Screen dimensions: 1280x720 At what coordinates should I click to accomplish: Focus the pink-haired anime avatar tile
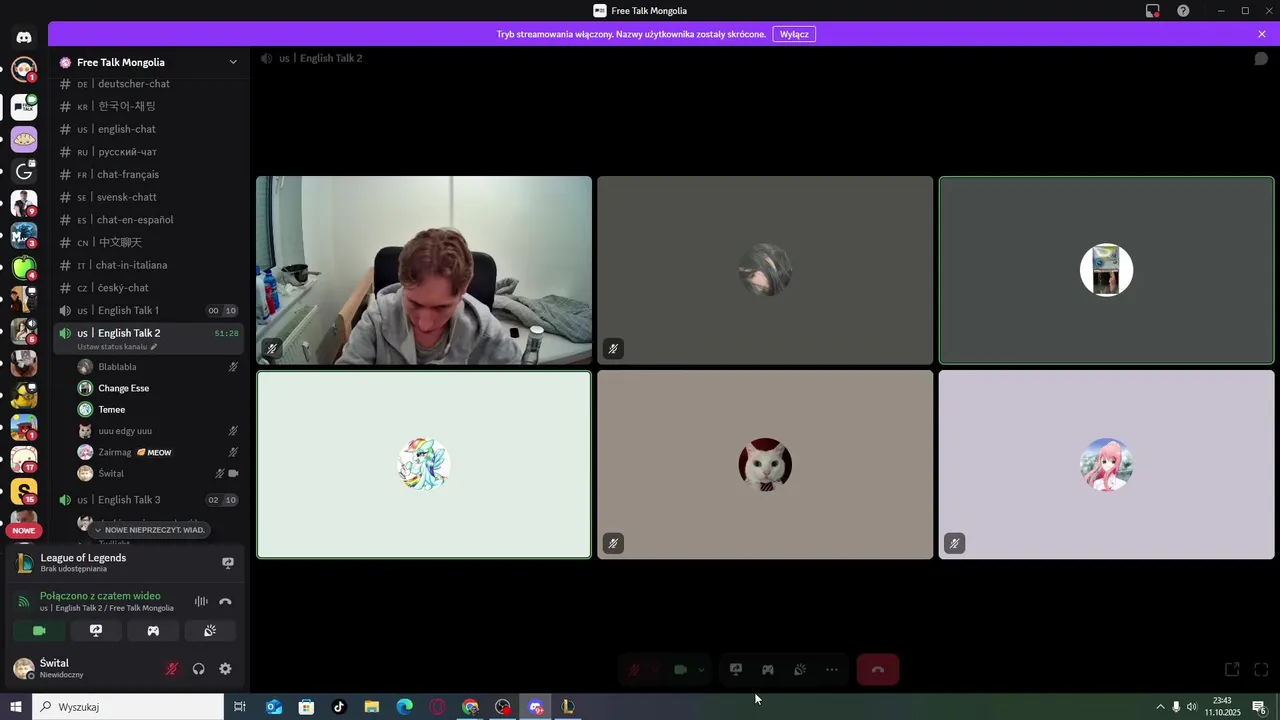pyautogui.click(x=1106, y=464)
